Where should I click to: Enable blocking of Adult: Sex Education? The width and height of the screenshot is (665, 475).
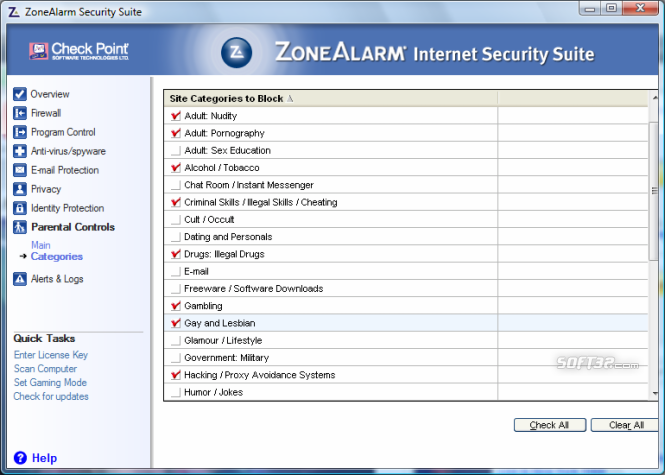coord(175,151)
